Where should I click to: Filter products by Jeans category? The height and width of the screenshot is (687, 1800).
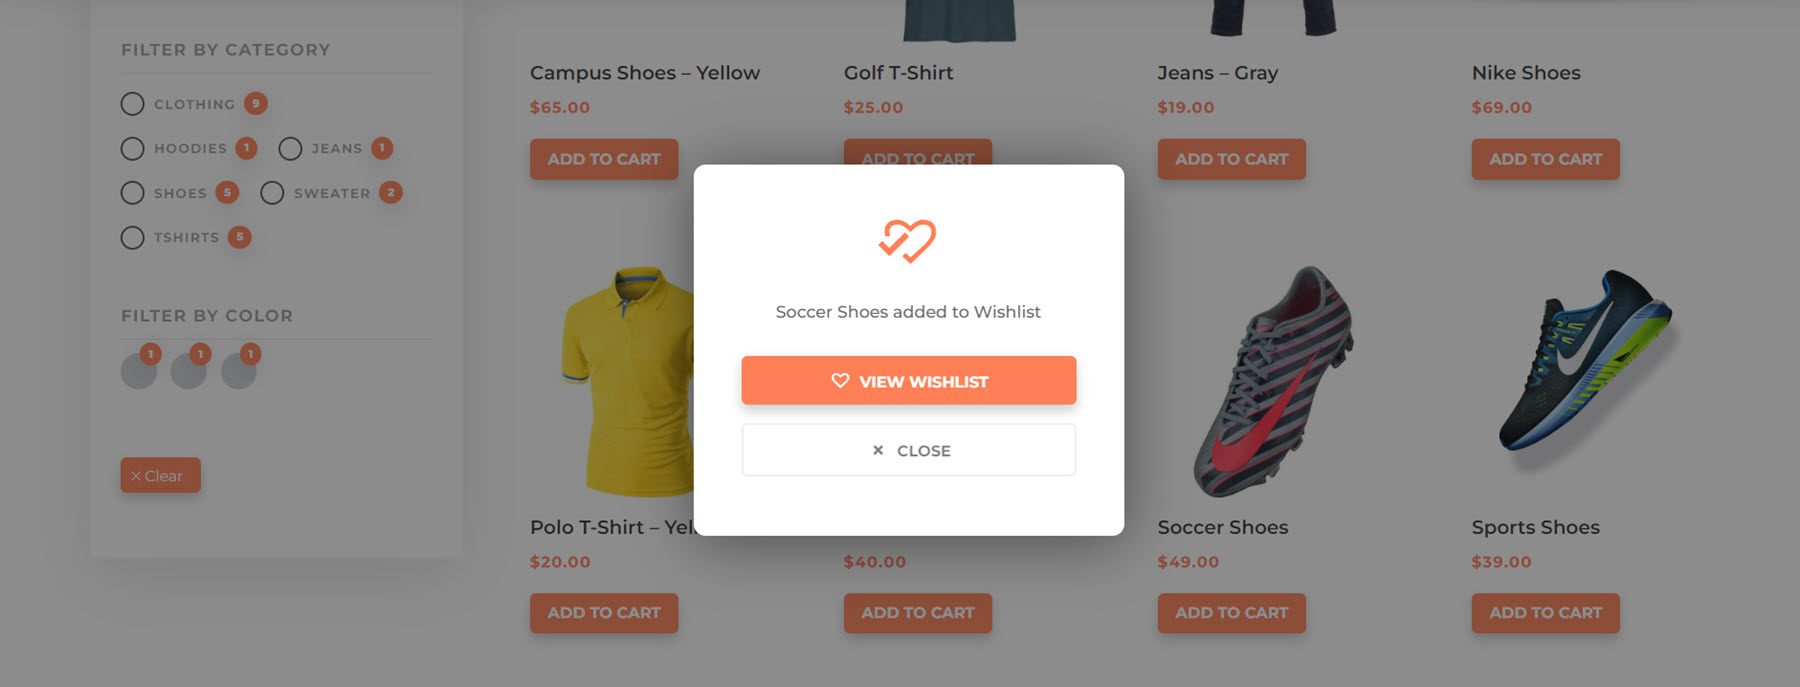[290, 148]
